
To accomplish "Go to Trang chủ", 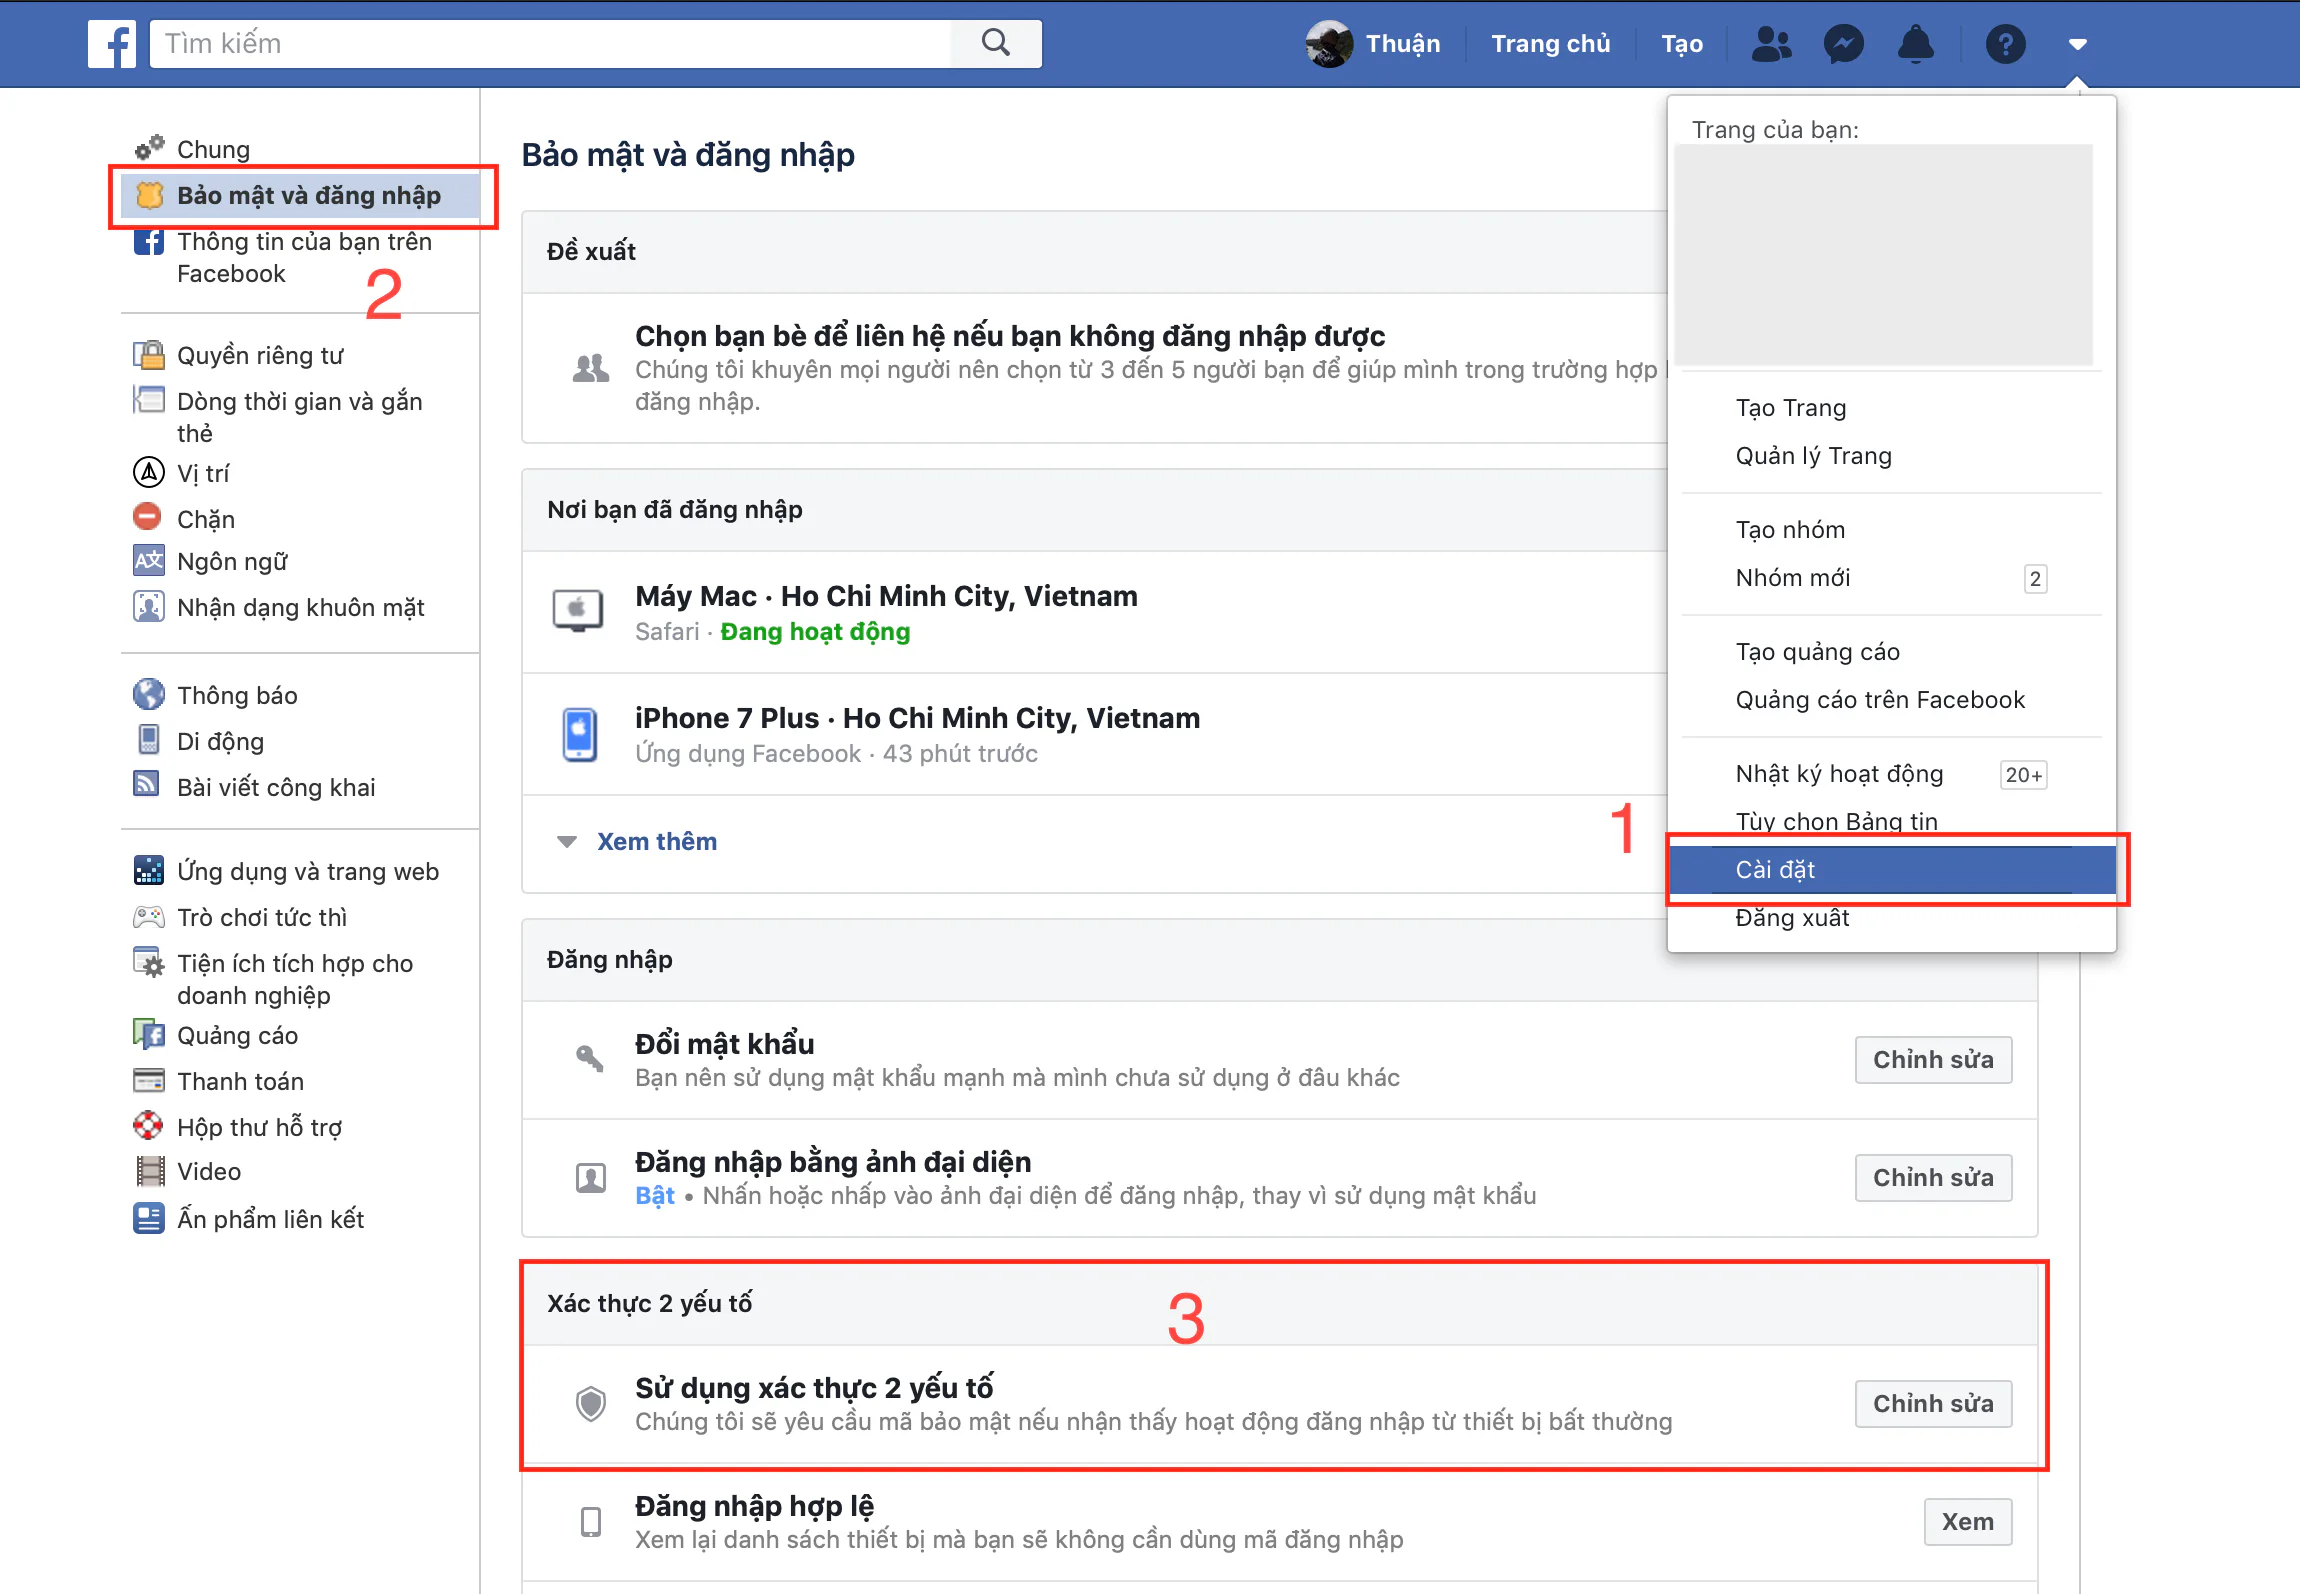I will tap(1550, 44).
